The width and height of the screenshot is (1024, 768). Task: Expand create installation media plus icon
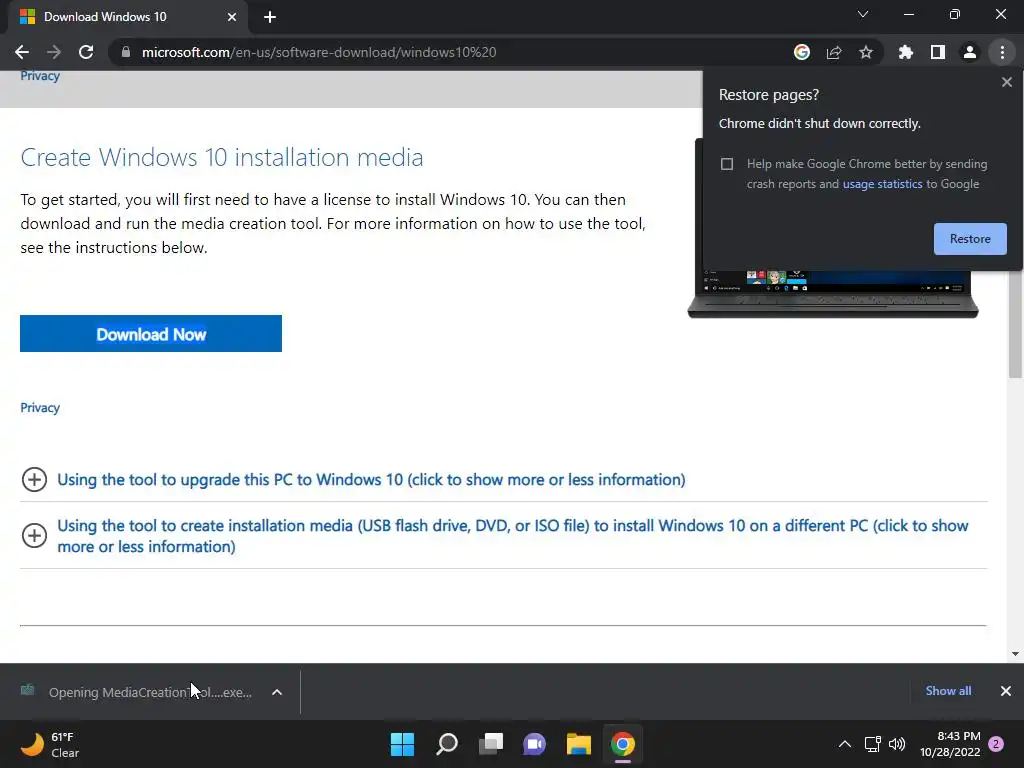pyautogui.click(x=34, y=536)
